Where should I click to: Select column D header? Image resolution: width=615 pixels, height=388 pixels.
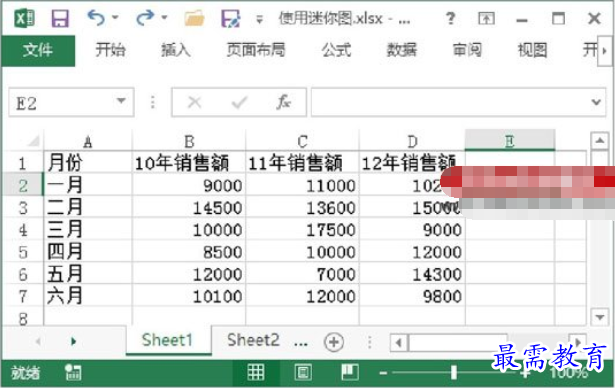412,141
